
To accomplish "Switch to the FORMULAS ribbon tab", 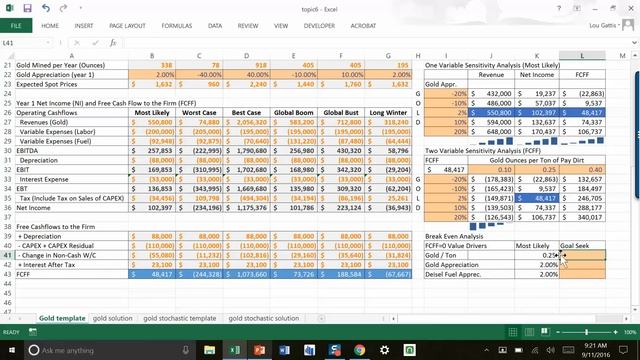I will coord(177,25).
